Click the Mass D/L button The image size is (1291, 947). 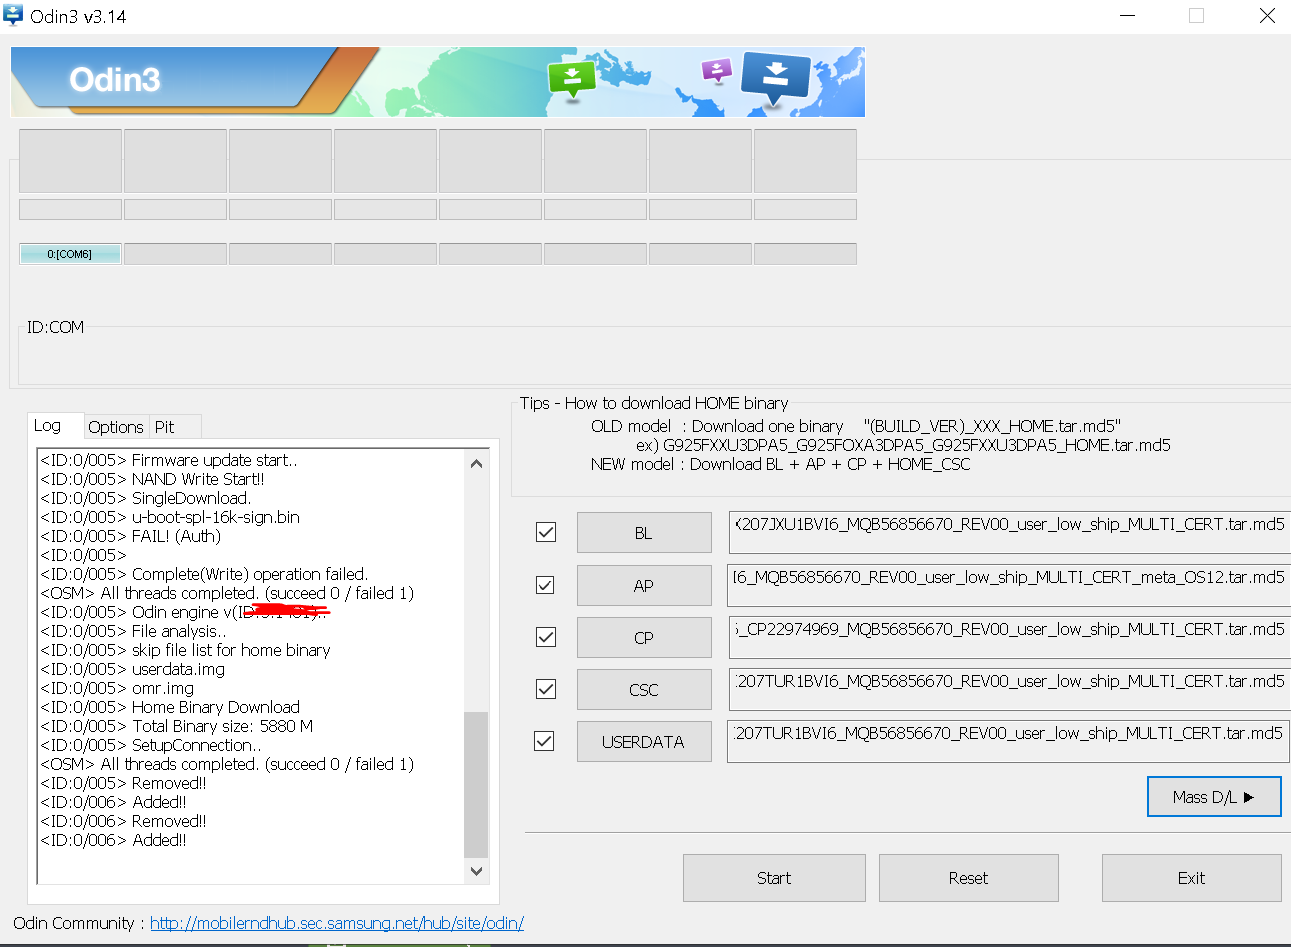(1214, 797)
